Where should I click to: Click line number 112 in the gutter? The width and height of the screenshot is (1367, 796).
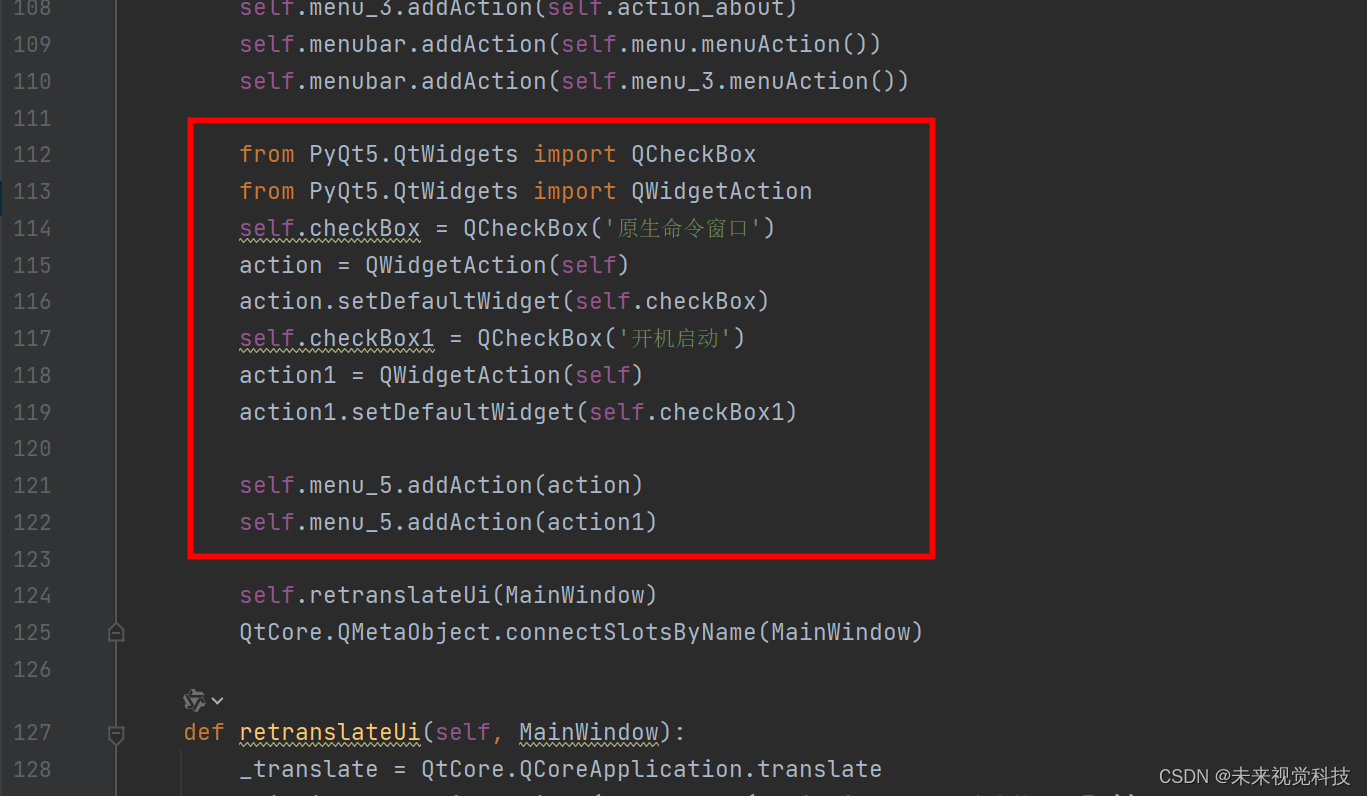coord(32,155)
